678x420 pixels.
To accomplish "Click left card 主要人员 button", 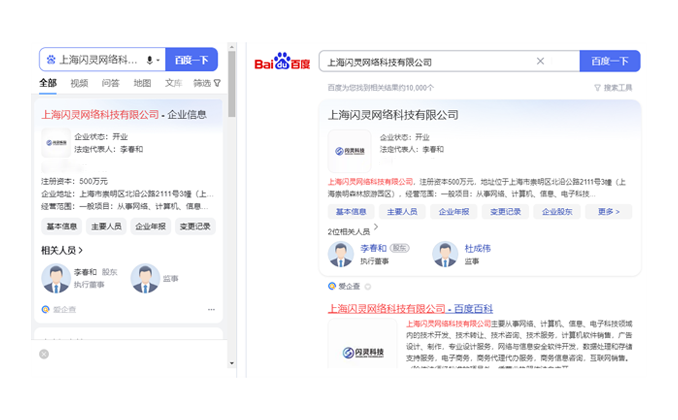I will tap(106, 226).
